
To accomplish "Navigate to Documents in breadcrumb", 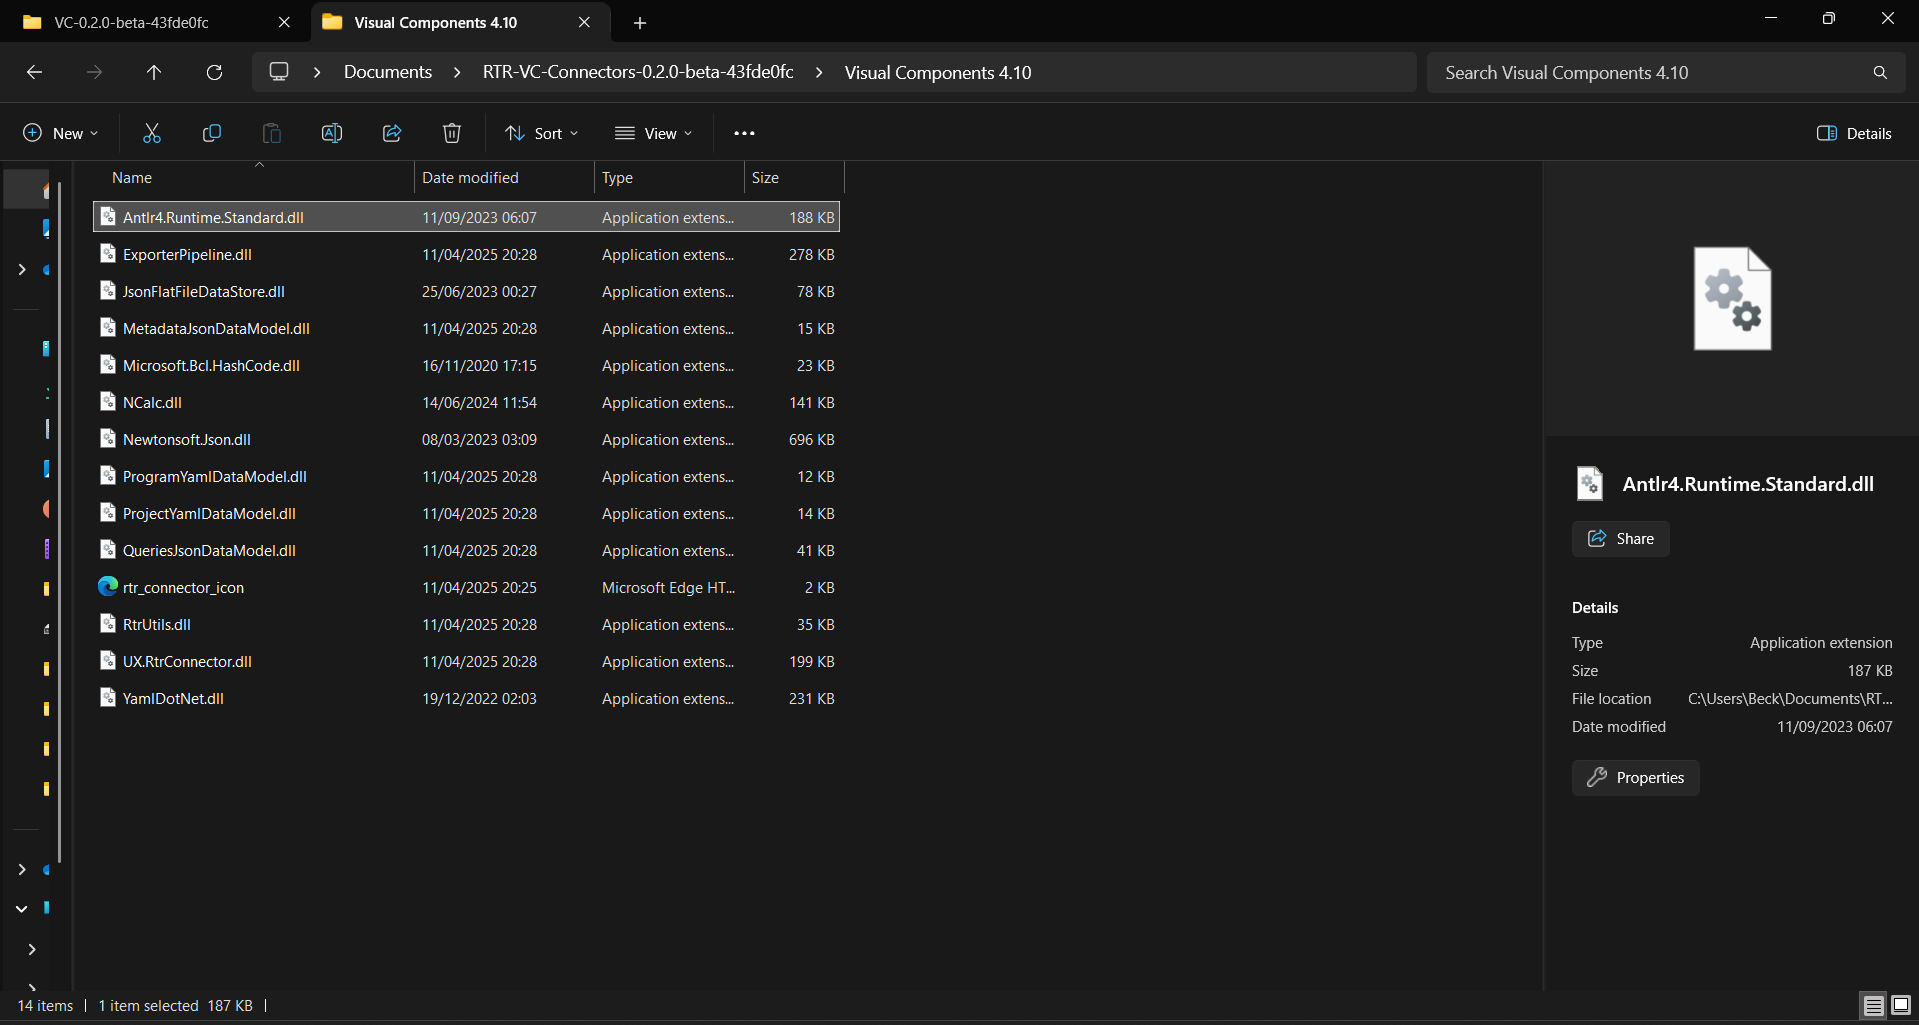I will tap(388, 72).
